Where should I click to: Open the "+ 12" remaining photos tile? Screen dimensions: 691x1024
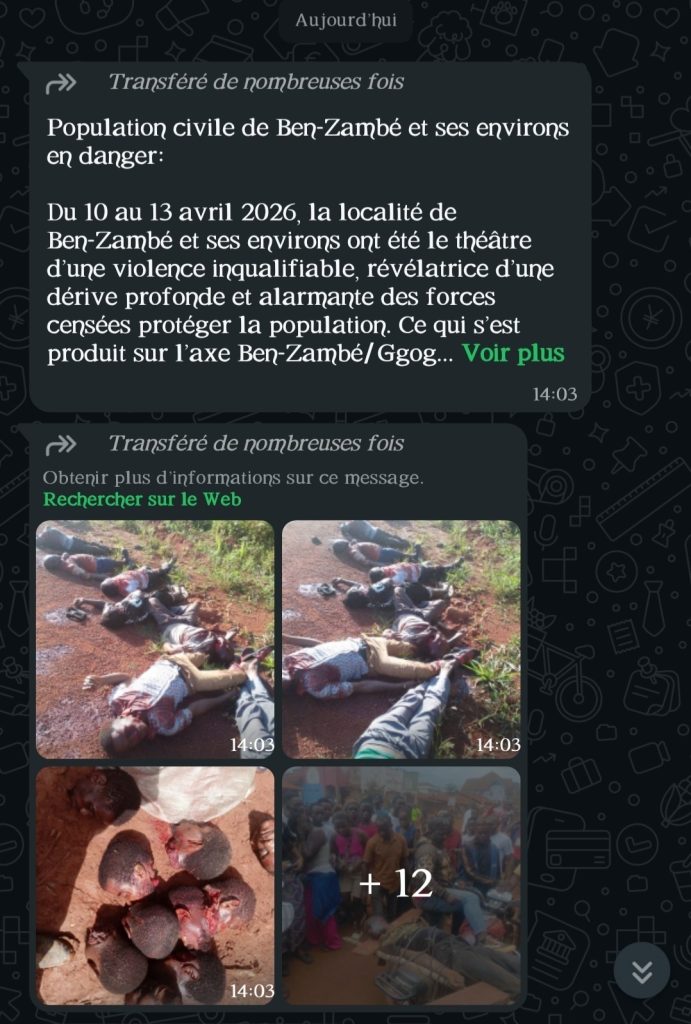[x=401, y=886]
